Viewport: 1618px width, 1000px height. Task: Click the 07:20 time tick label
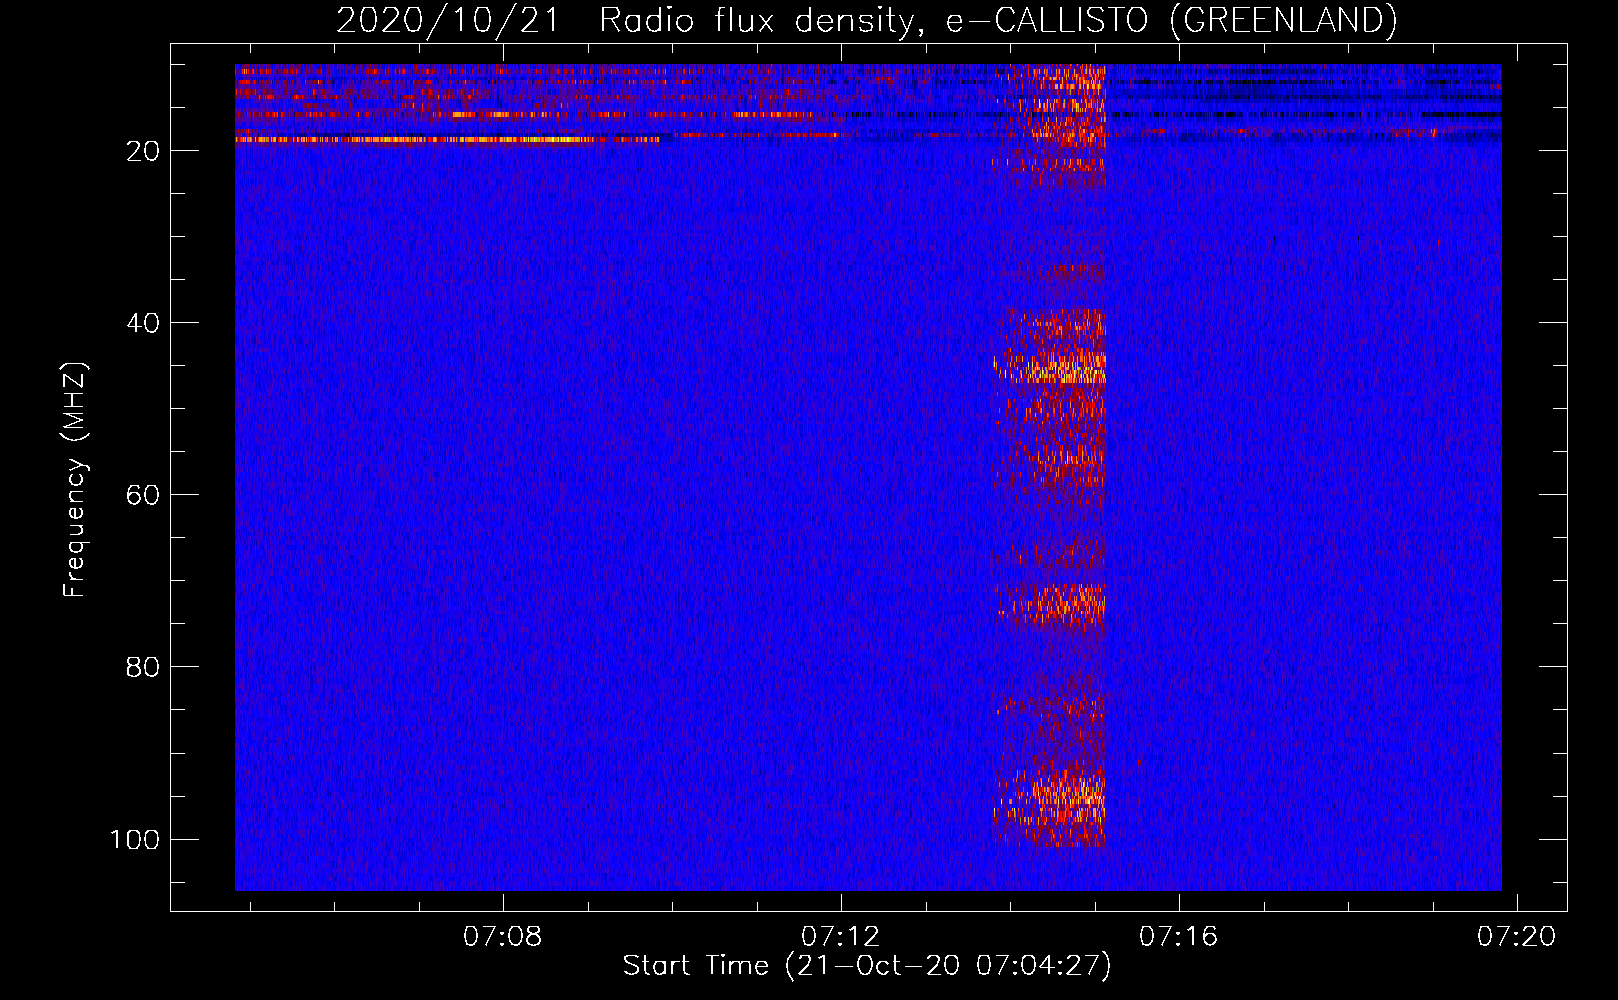pos(1517,937)
